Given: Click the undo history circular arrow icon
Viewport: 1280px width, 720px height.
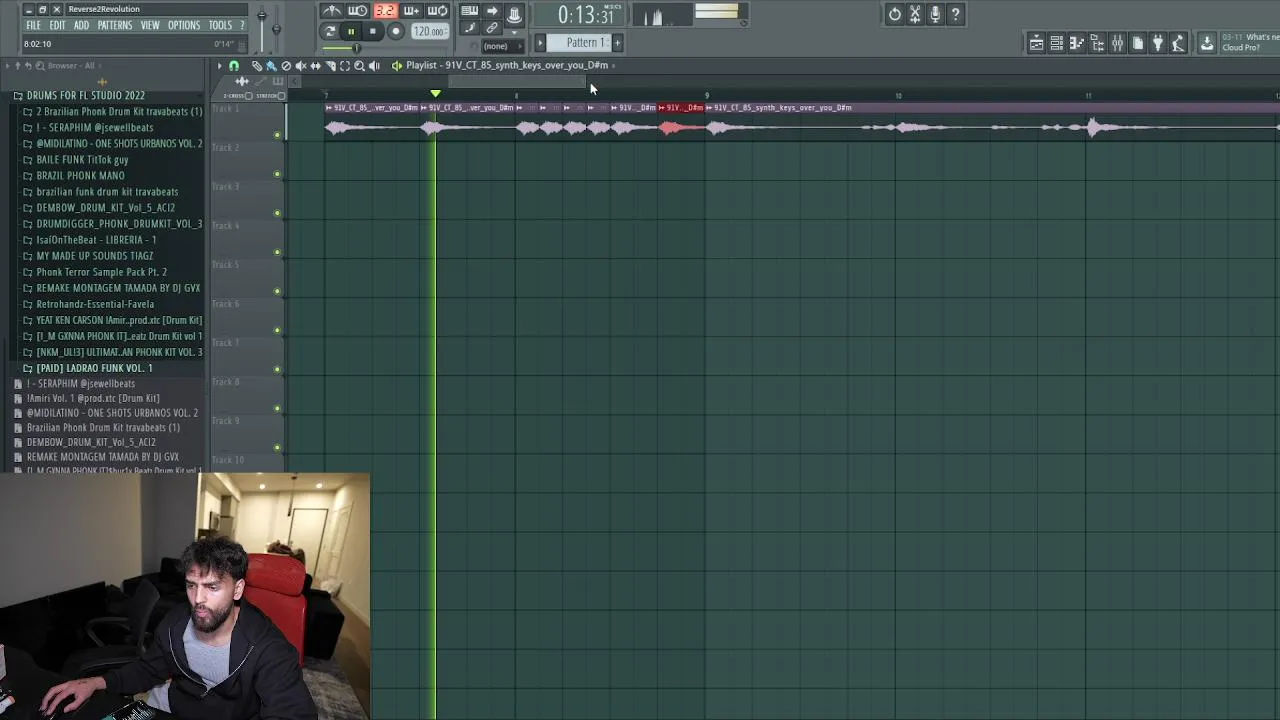Looking at the screenshot, I should coord(895,14).
